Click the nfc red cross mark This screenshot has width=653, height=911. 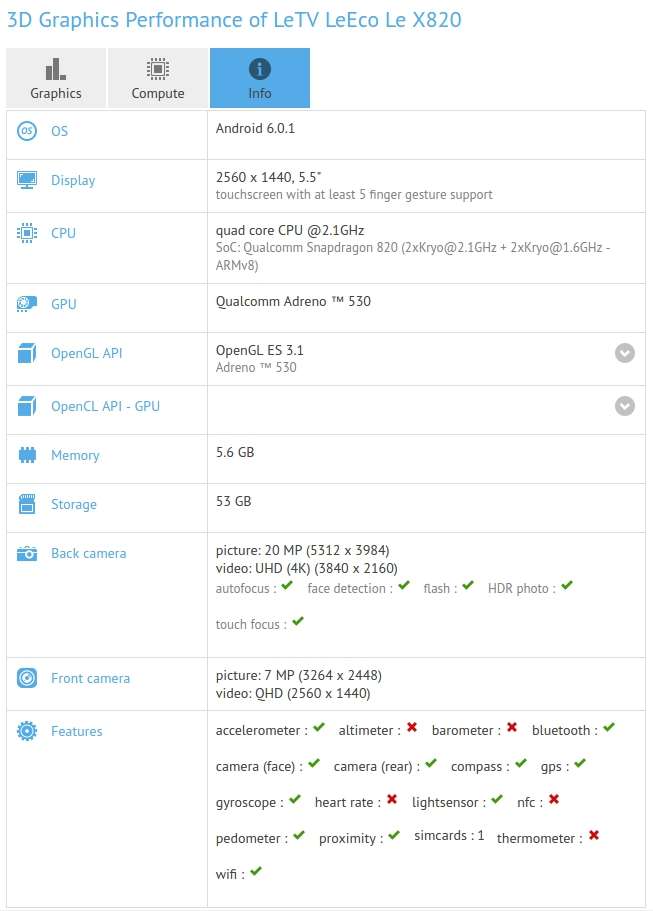coord(554,799)
